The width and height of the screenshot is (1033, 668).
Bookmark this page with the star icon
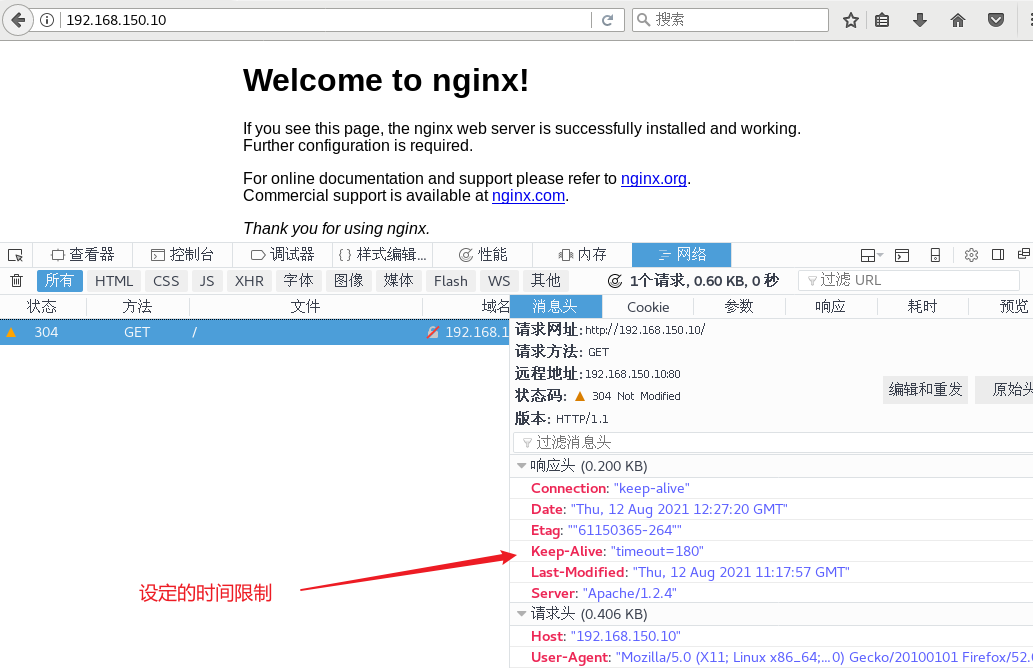(851, 20)
